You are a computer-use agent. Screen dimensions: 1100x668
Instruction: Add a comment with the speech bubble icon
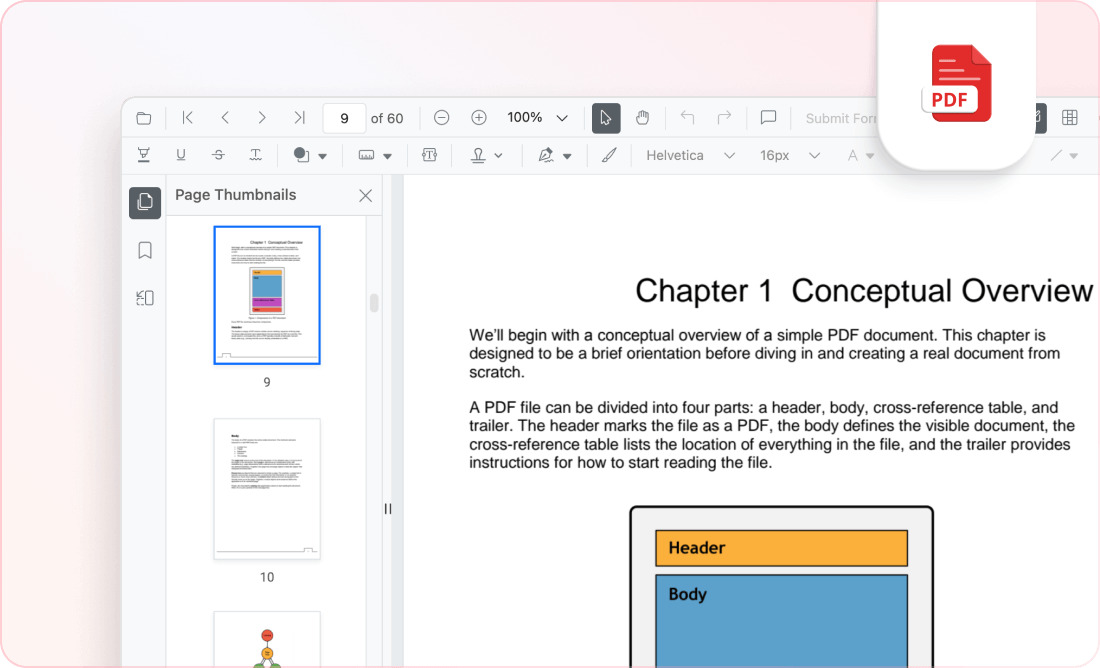coord(768,118)
